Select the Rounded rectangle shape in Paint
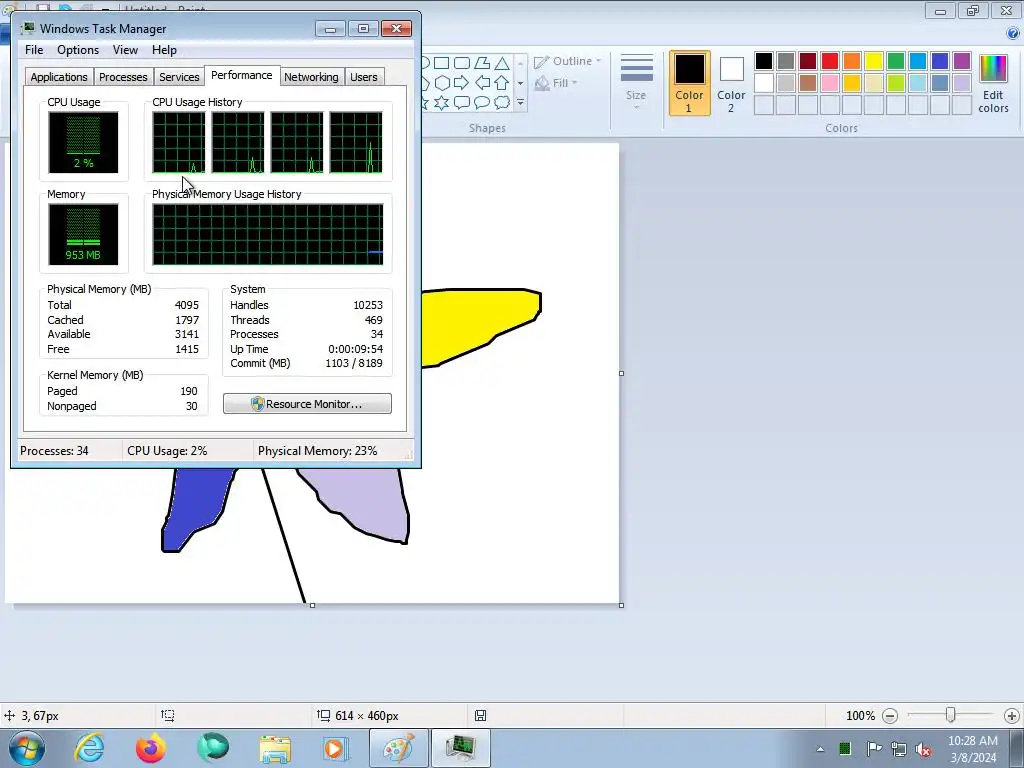The width and height of the screenshot is (1024, 768). (x=462, y=63)
